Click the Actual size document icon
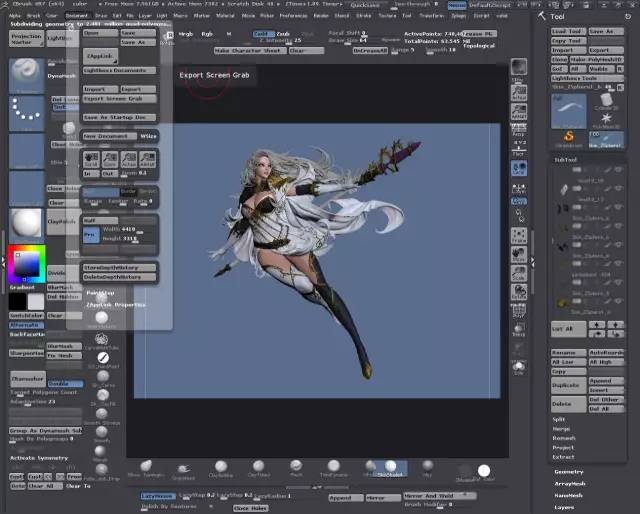This screenshot has width=640, height=514. pyautogui.click(x=128, y=158)
